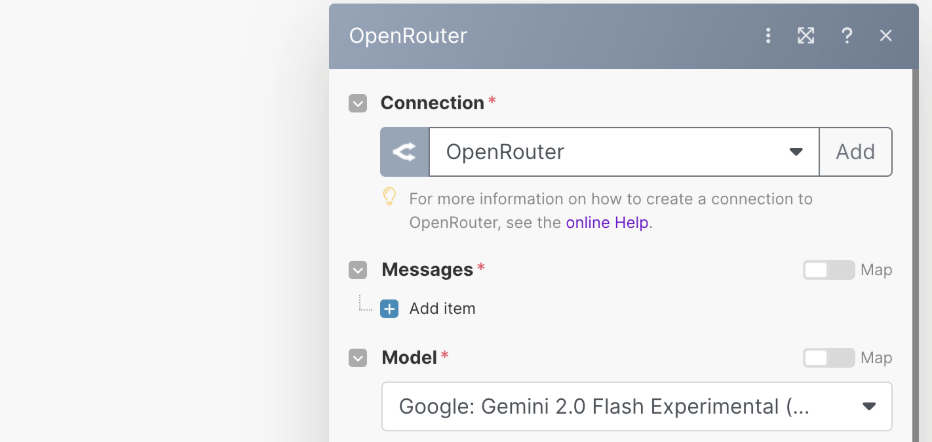This screenshot has width=932, height=442.
Task: Click the Add item label
Action: pos(442,309)
